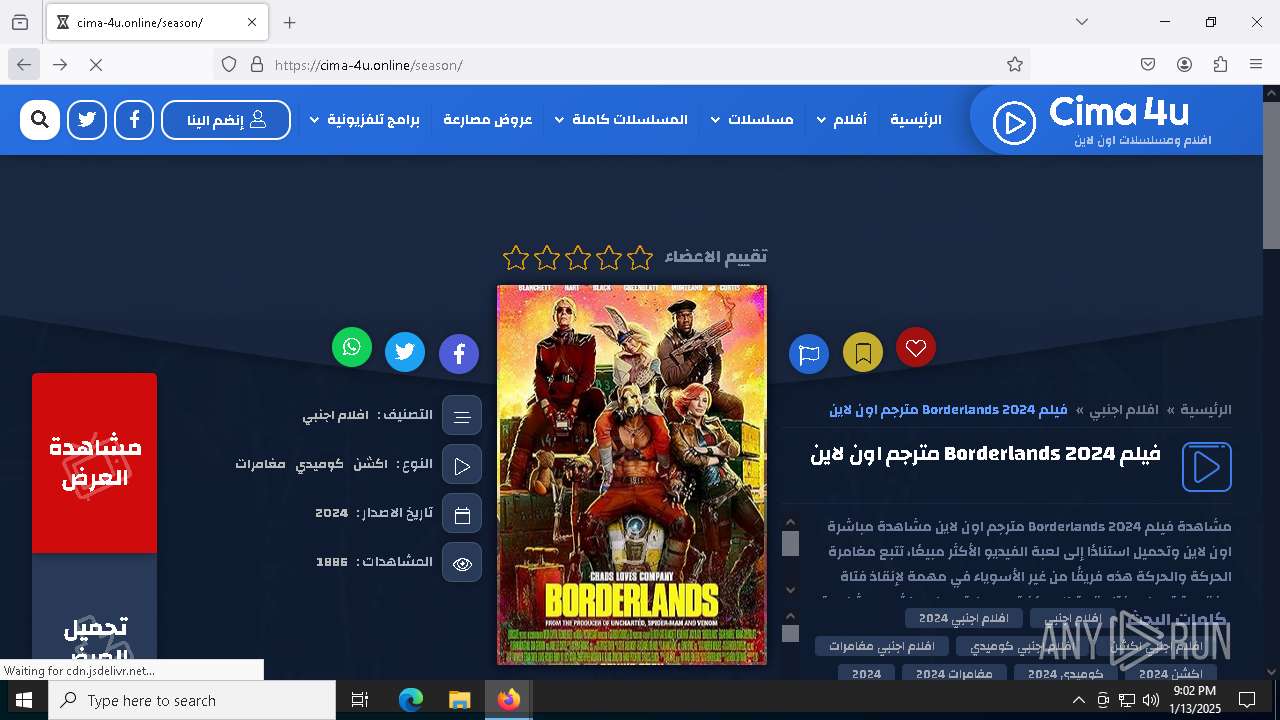Viewport: 1280px width, 720px height.
Task: Click the تحميل العرض download button
Action: 95,615
